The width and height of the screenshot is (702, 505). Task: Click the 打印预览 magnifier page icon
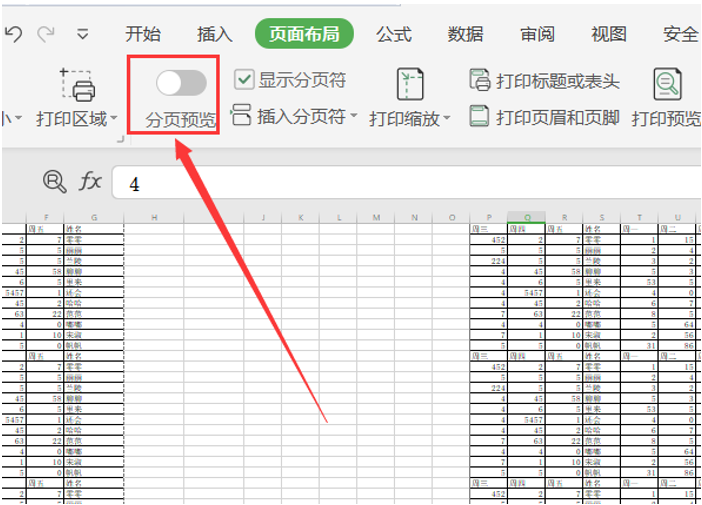(x=667, y=84)
